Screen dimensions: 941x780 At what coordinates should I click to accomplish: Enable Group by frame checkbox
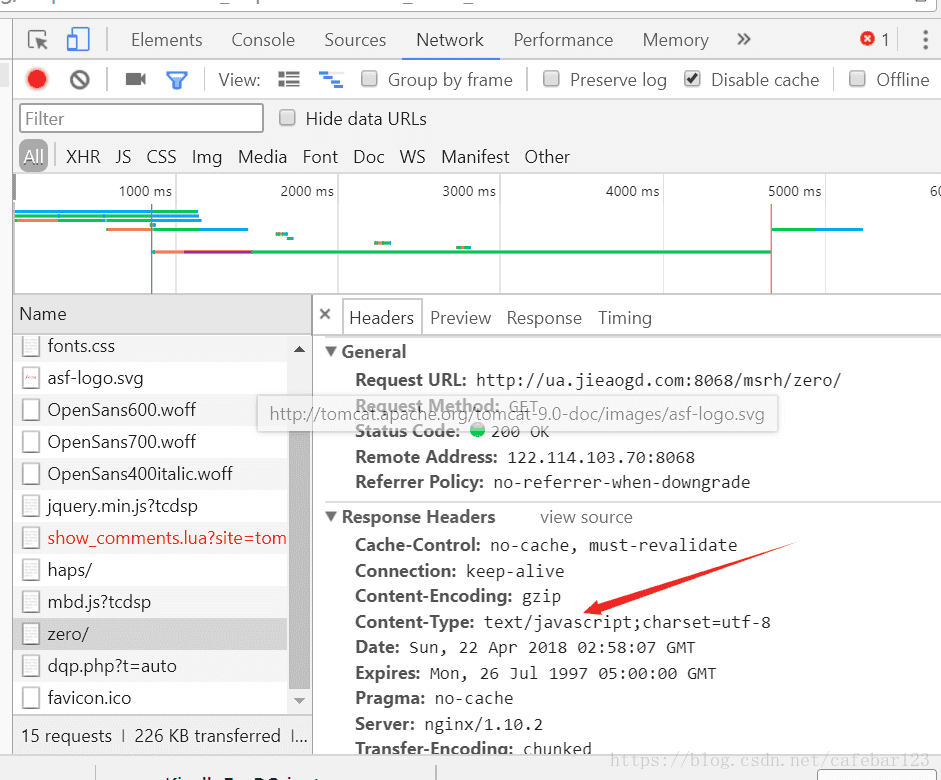click(369, 79)
